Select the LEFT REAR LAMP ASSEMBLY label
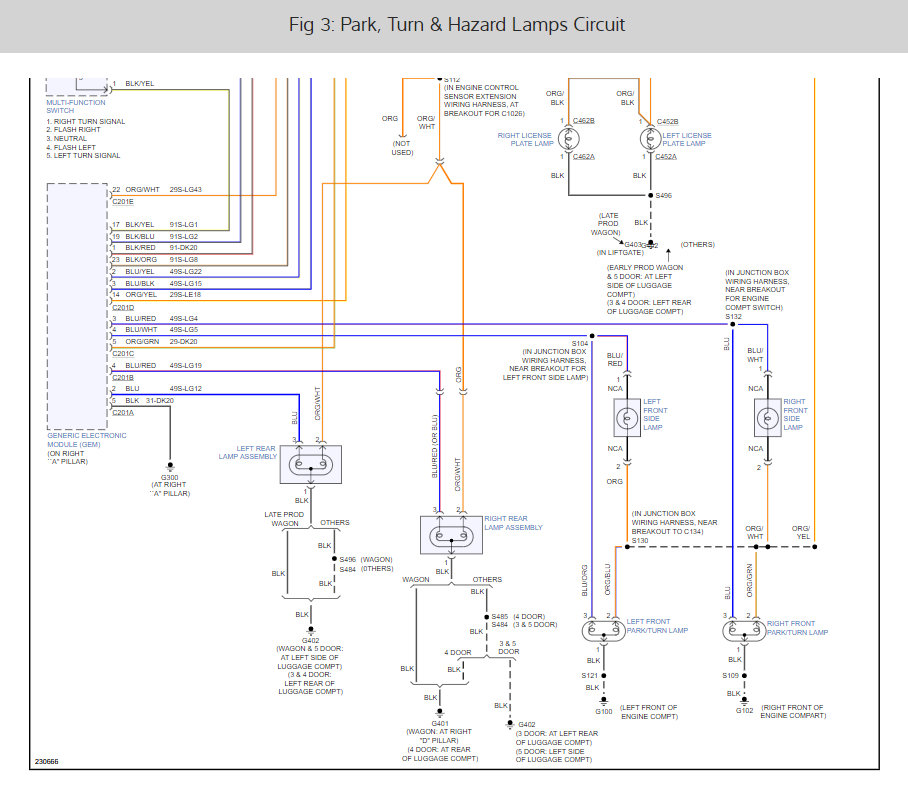 click(248, 452)
